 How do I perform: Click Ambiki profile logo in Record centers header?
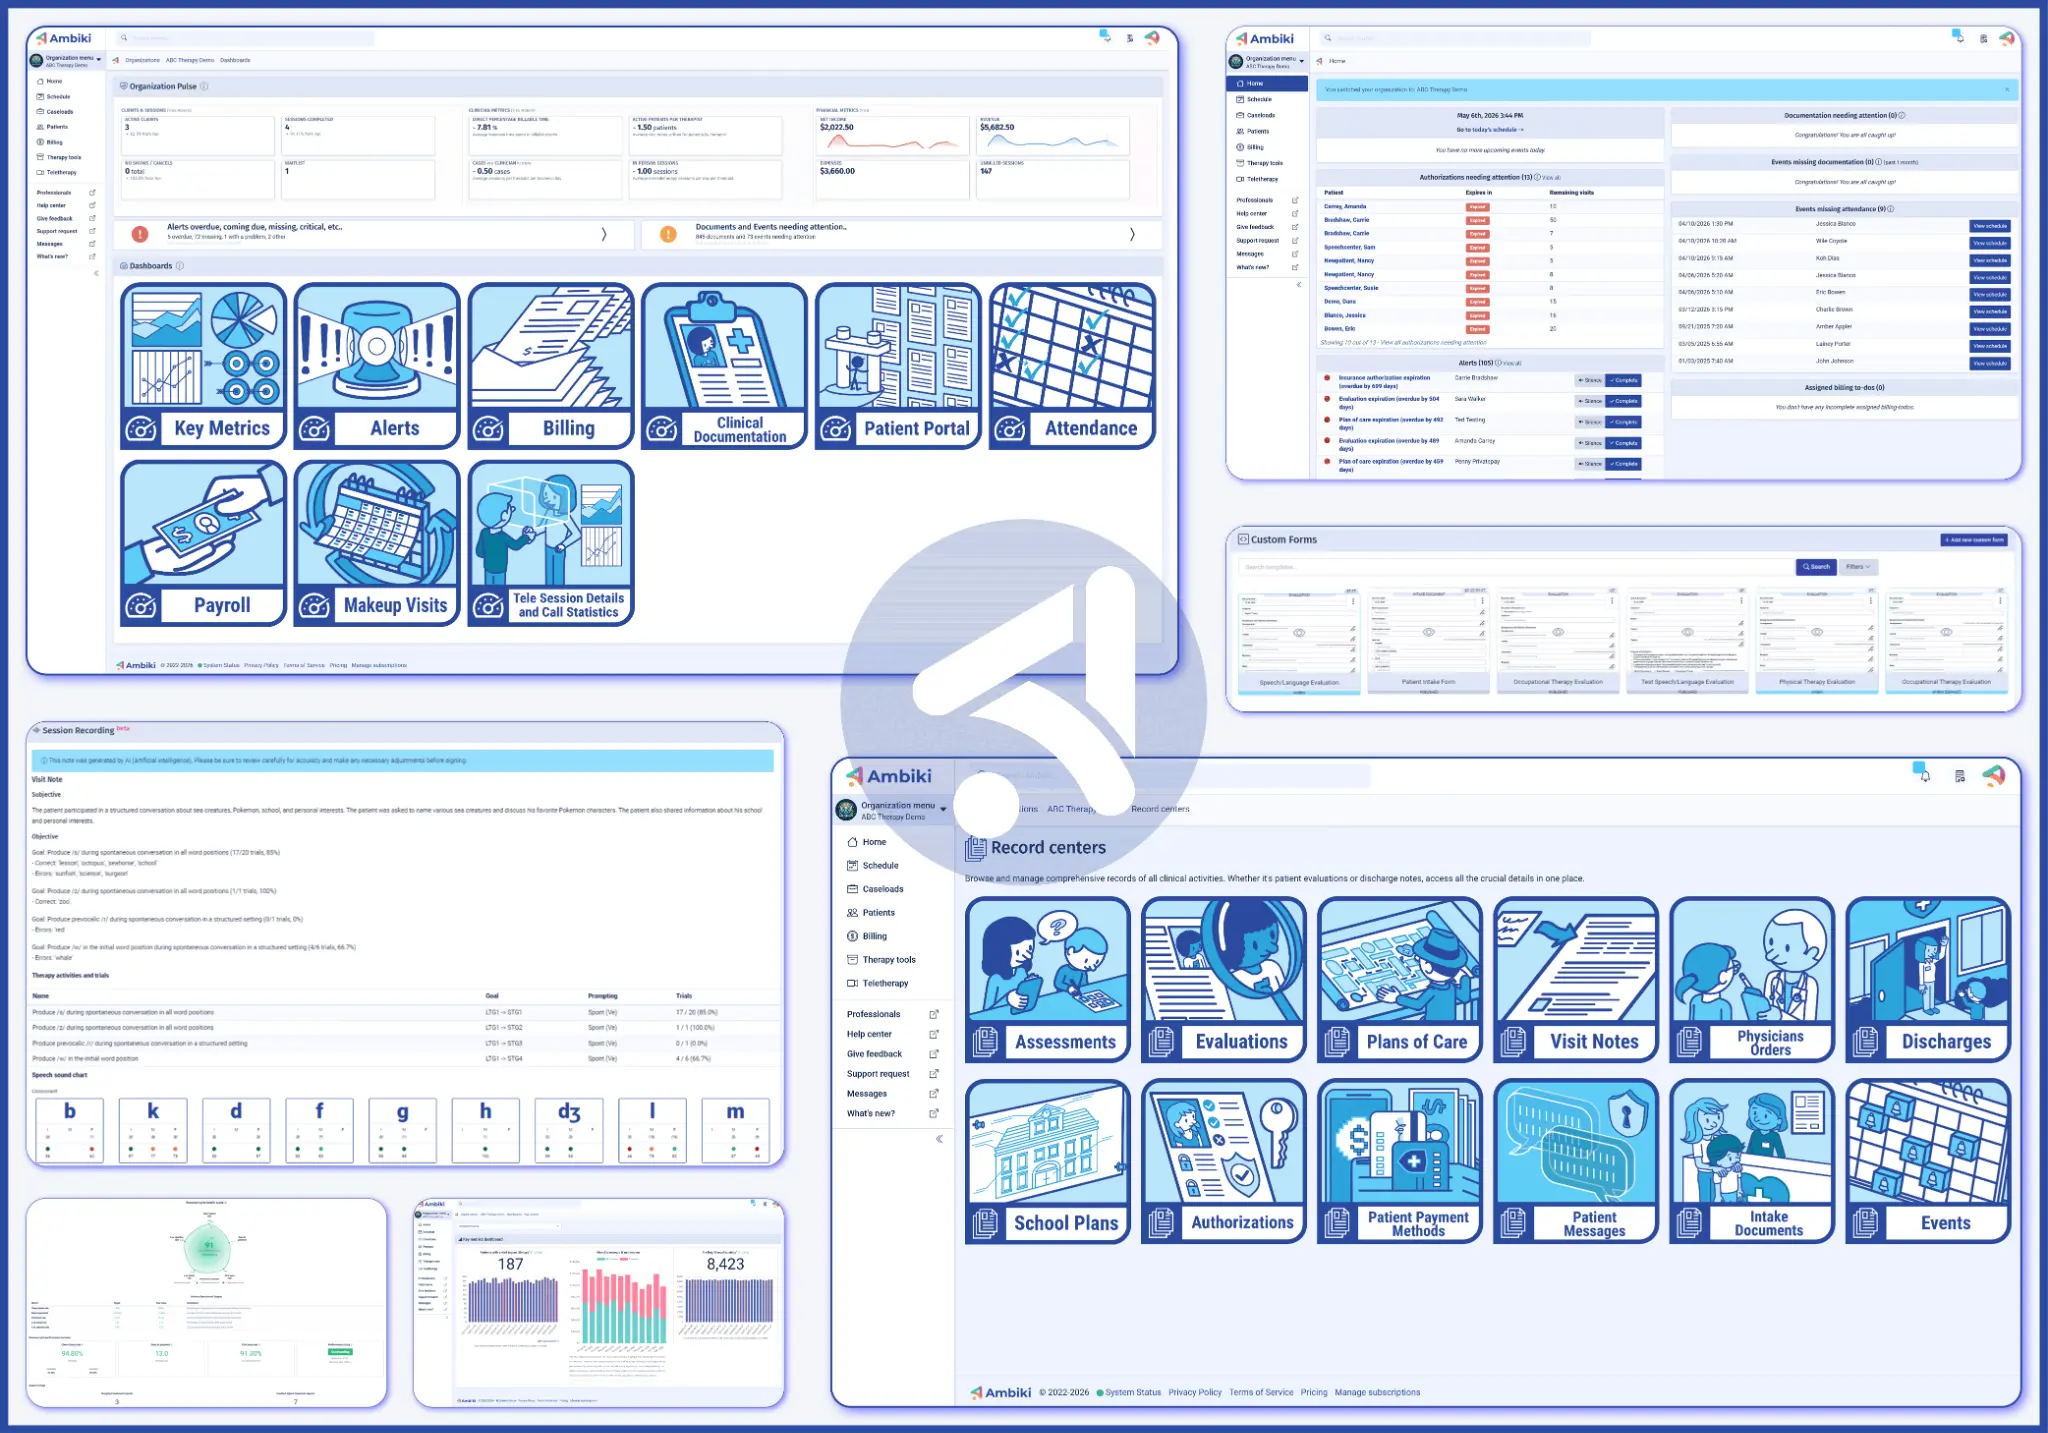[1994, 775]
